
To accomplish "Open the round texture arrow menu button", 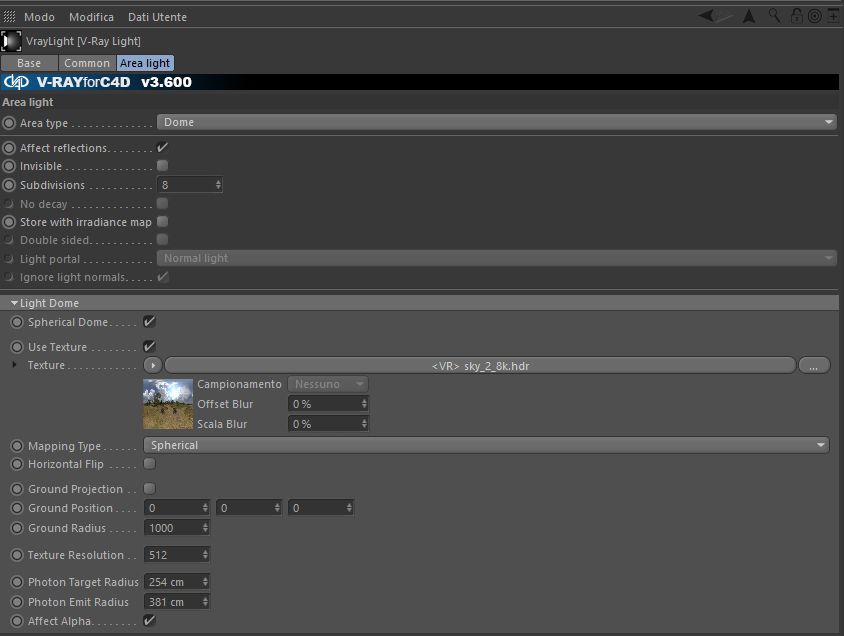I will click(x=153, y=365).
